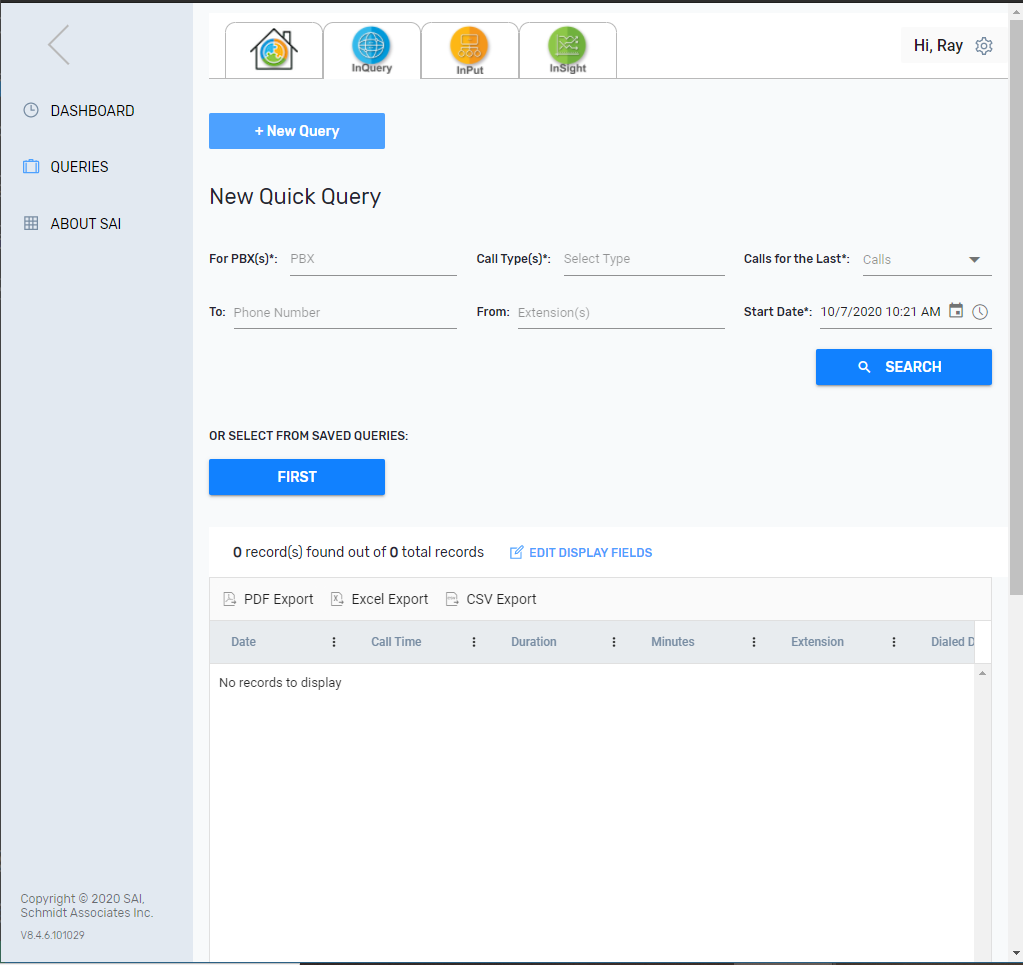Open QUERIES in the sidebar
Viewport: 1023px width, 965px height.
(79, 167)
